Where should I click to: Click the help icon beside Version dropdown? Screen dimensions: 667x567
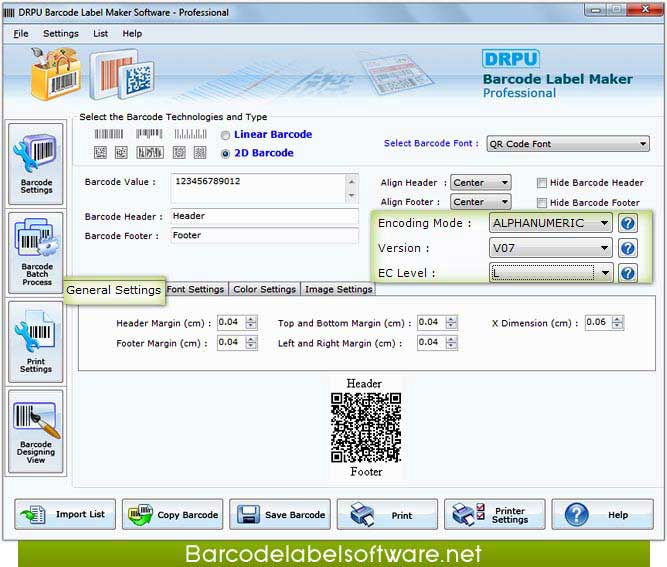628,248
